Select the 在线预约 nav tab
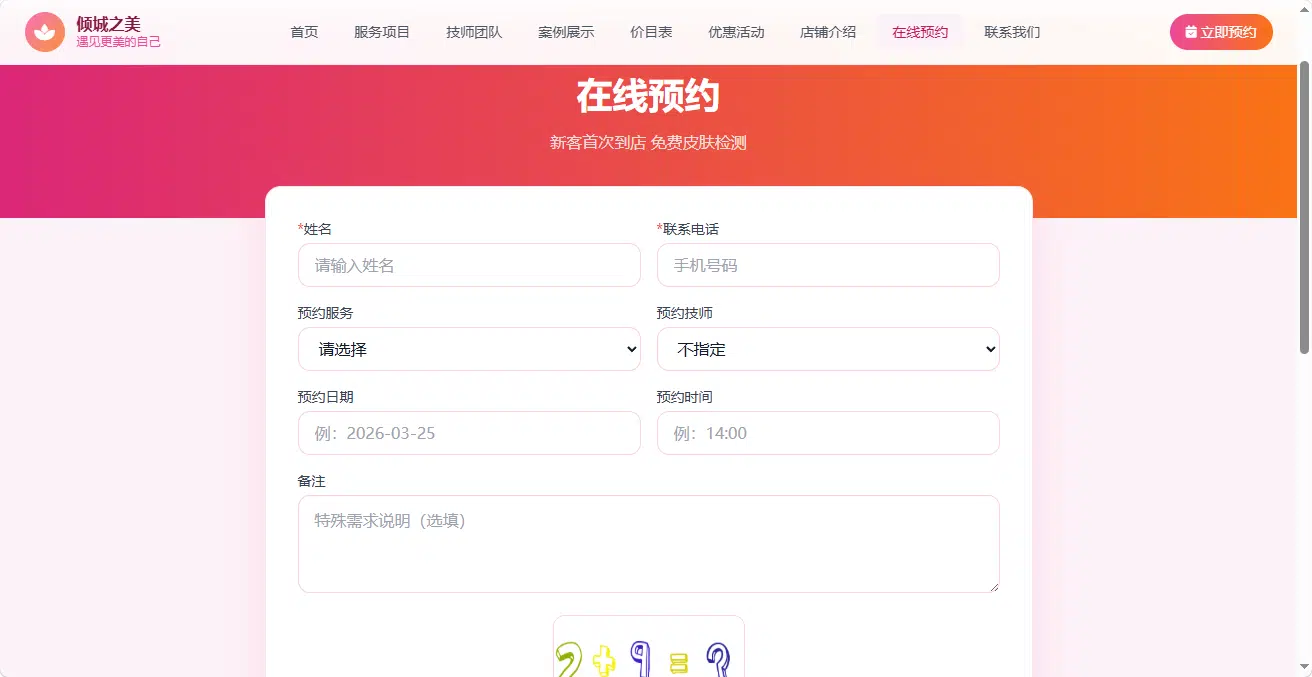 (x=920, y=32)
